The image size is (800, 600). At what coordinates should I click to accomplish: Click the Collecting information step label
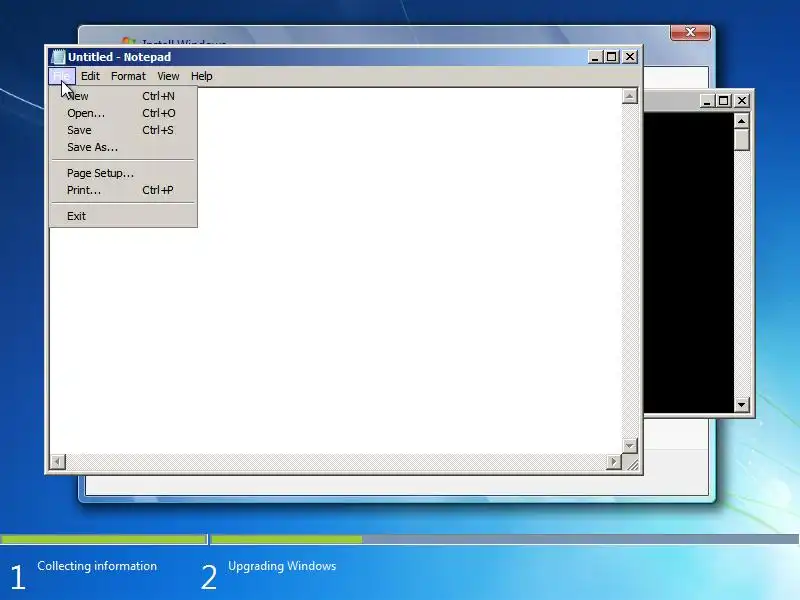click(97, 566)
